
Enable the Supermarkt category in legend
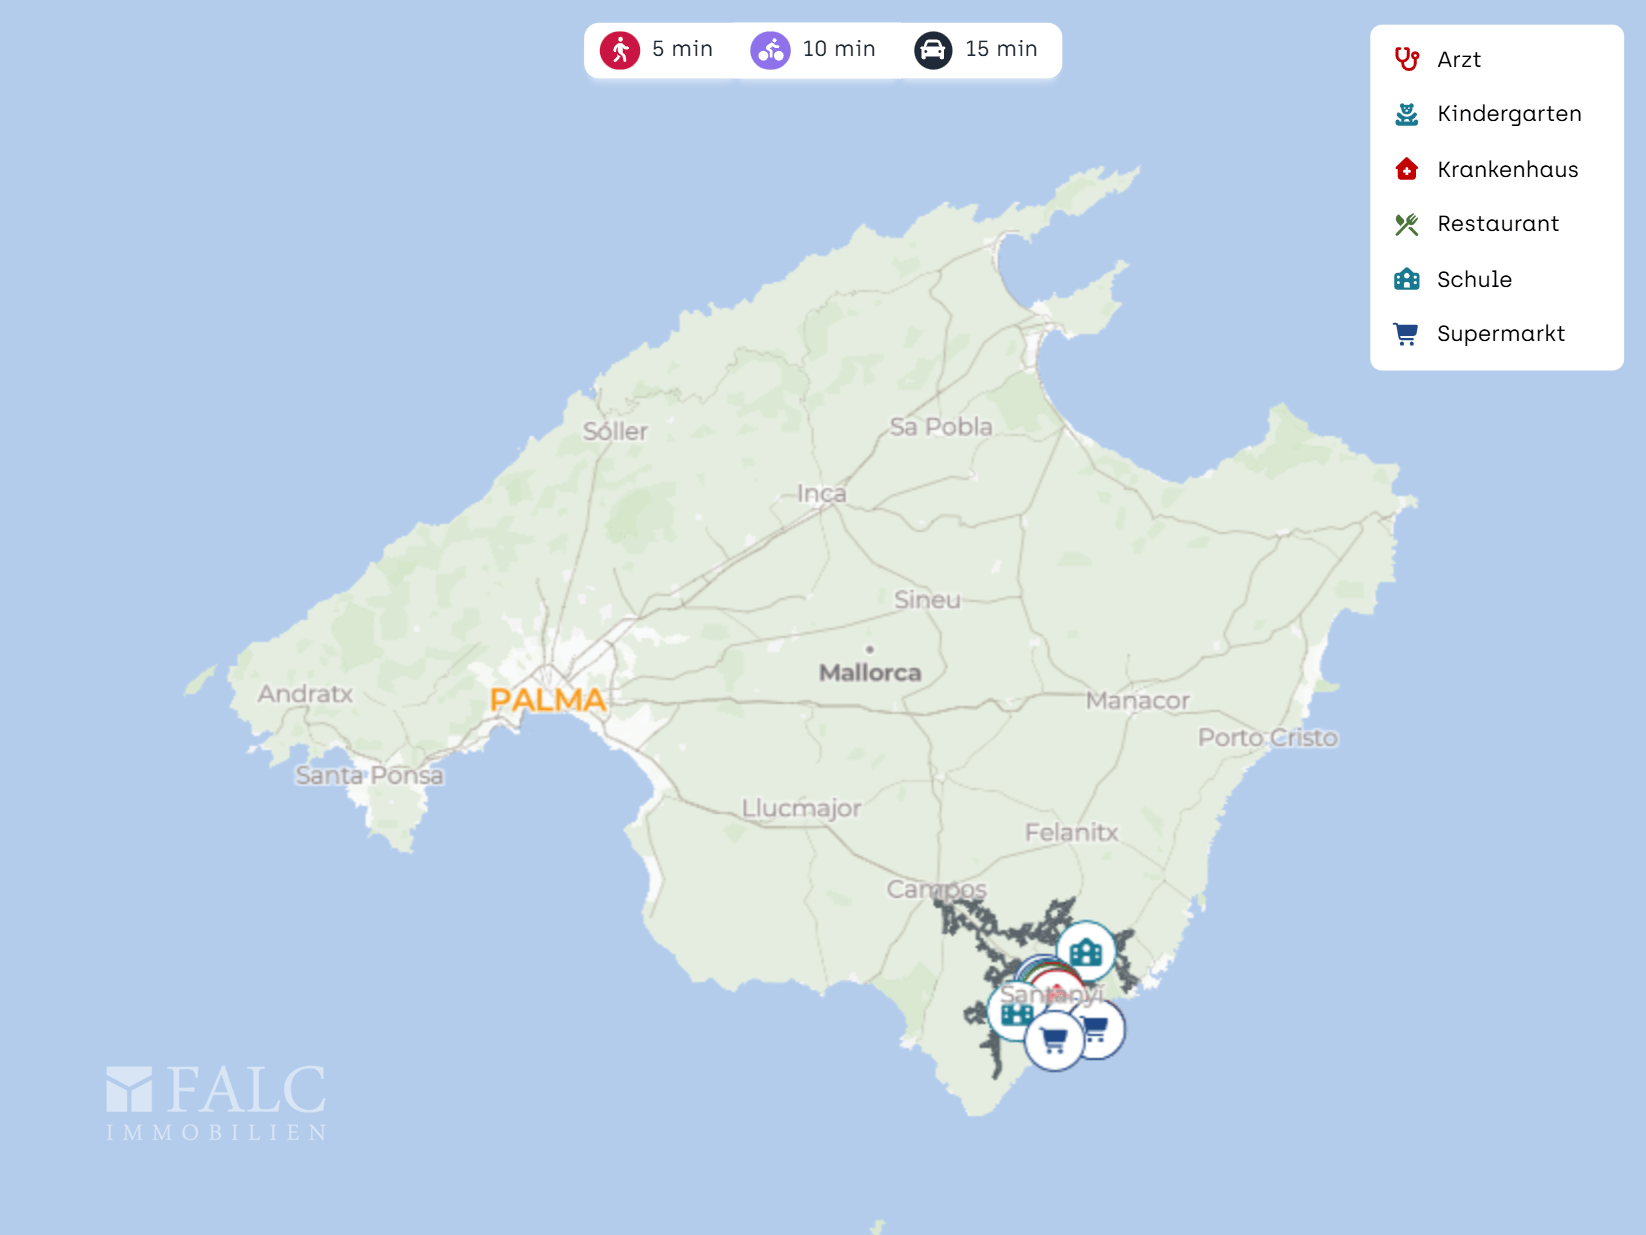coord(1500,334)
